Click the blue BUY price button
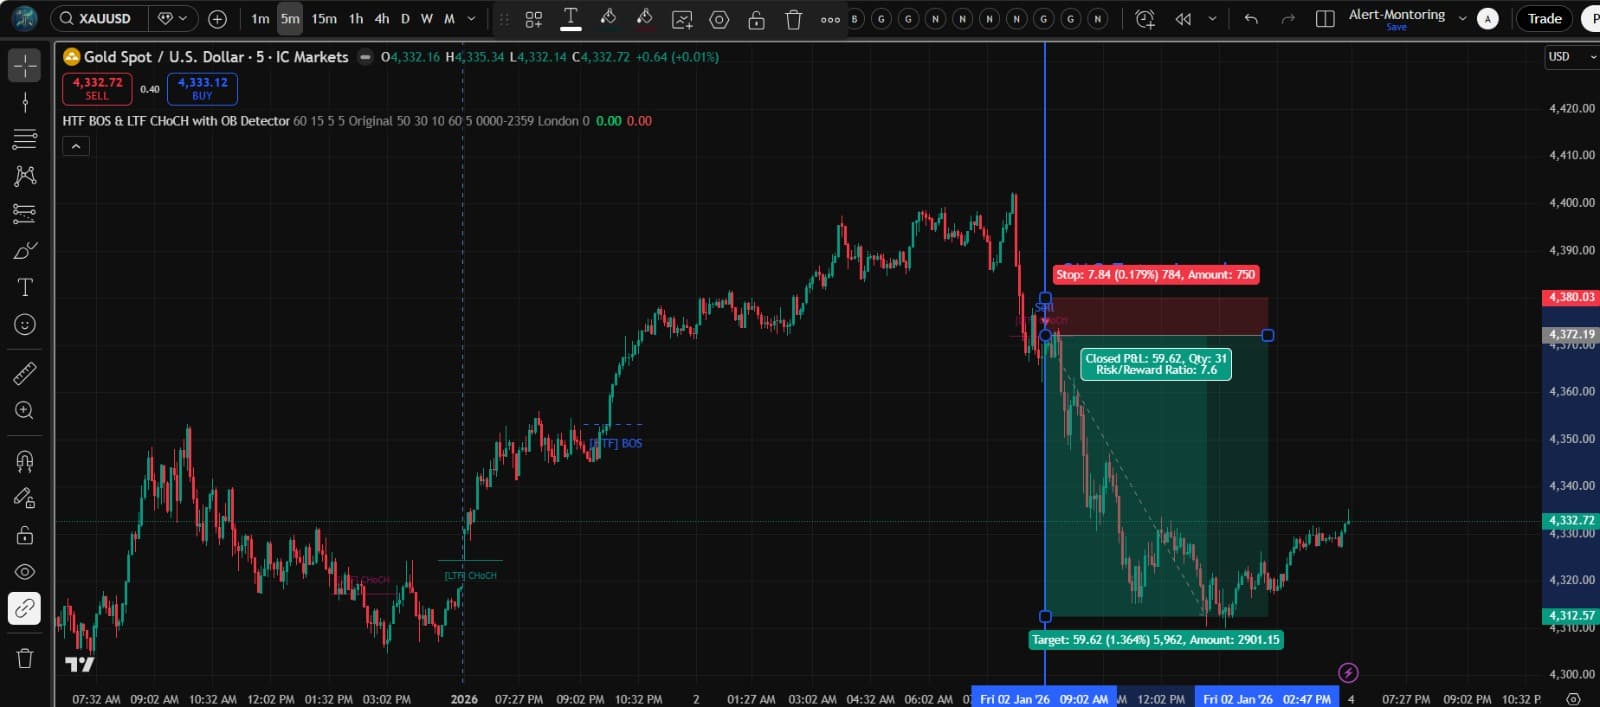This screenshot has width=1600, height=707. [202, 88]
